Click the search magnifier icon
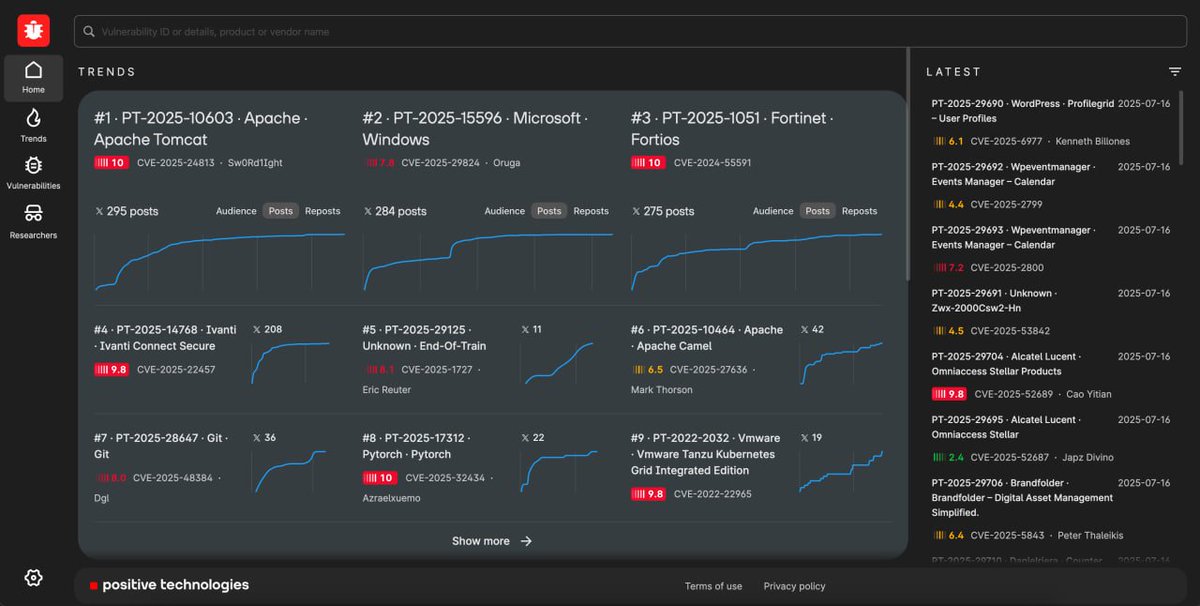The image size is (1200, 606). 89,32
